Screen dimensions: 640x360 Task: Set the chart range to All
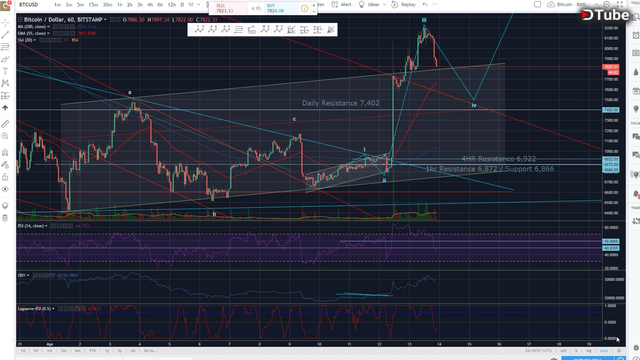click(x=133, y=351)
